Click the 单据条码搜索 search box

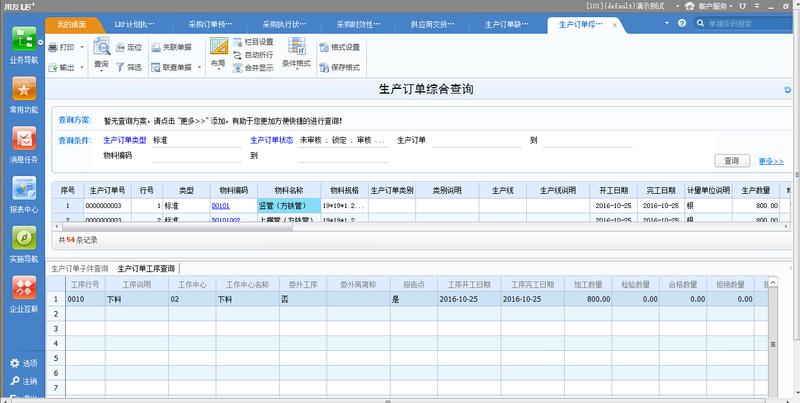746,23
